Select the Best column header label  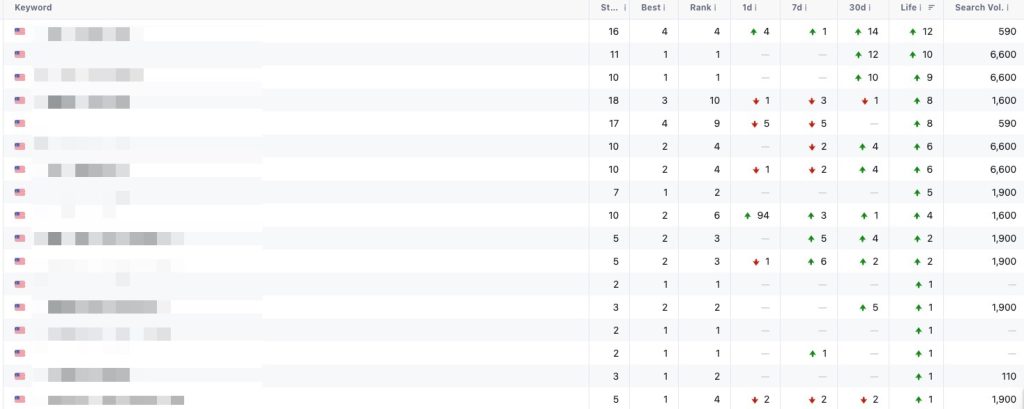click(x=650, y=8)
